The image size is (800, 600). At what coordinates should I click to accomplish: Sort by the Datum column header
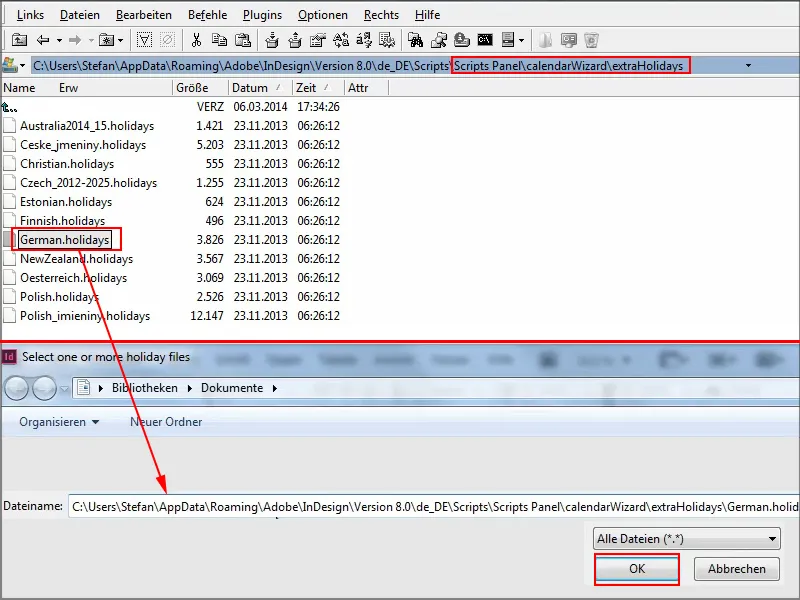click(x=250, y=88)
